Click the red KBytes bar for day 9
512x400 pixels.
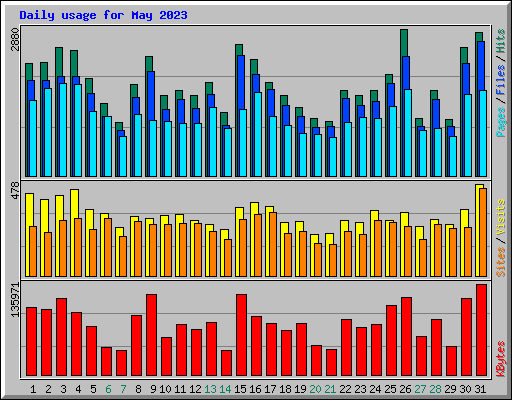coord(151,335)
